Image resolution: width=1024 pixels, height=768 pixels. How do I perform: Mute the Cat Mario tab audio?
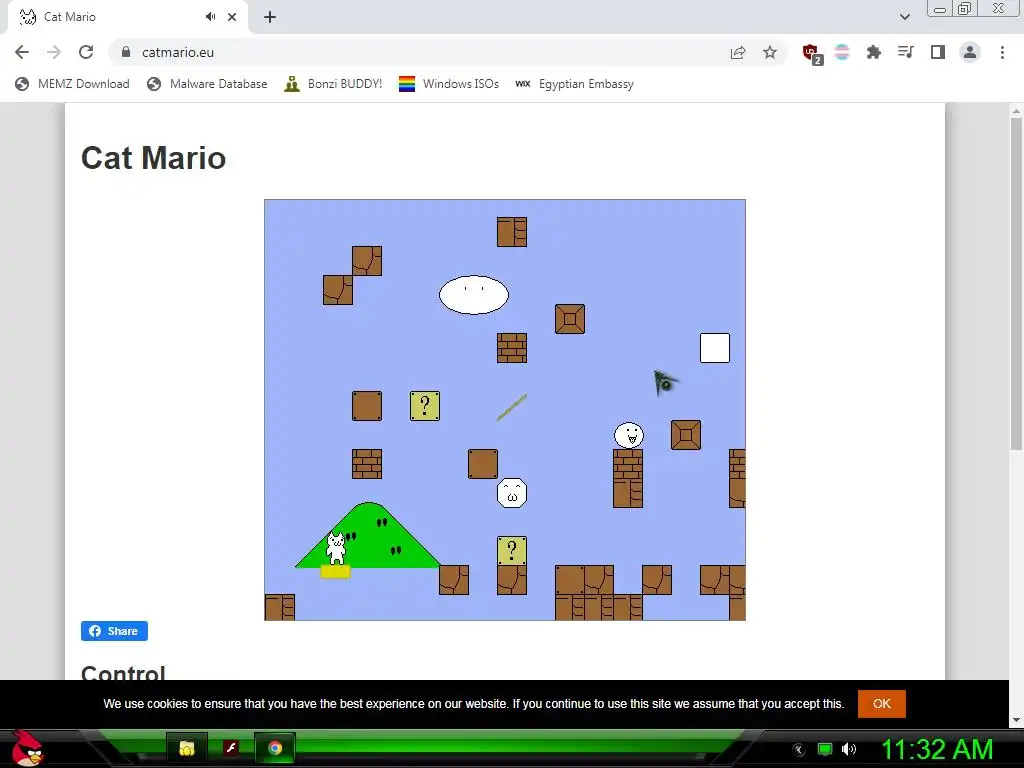[x=210, y=17]
